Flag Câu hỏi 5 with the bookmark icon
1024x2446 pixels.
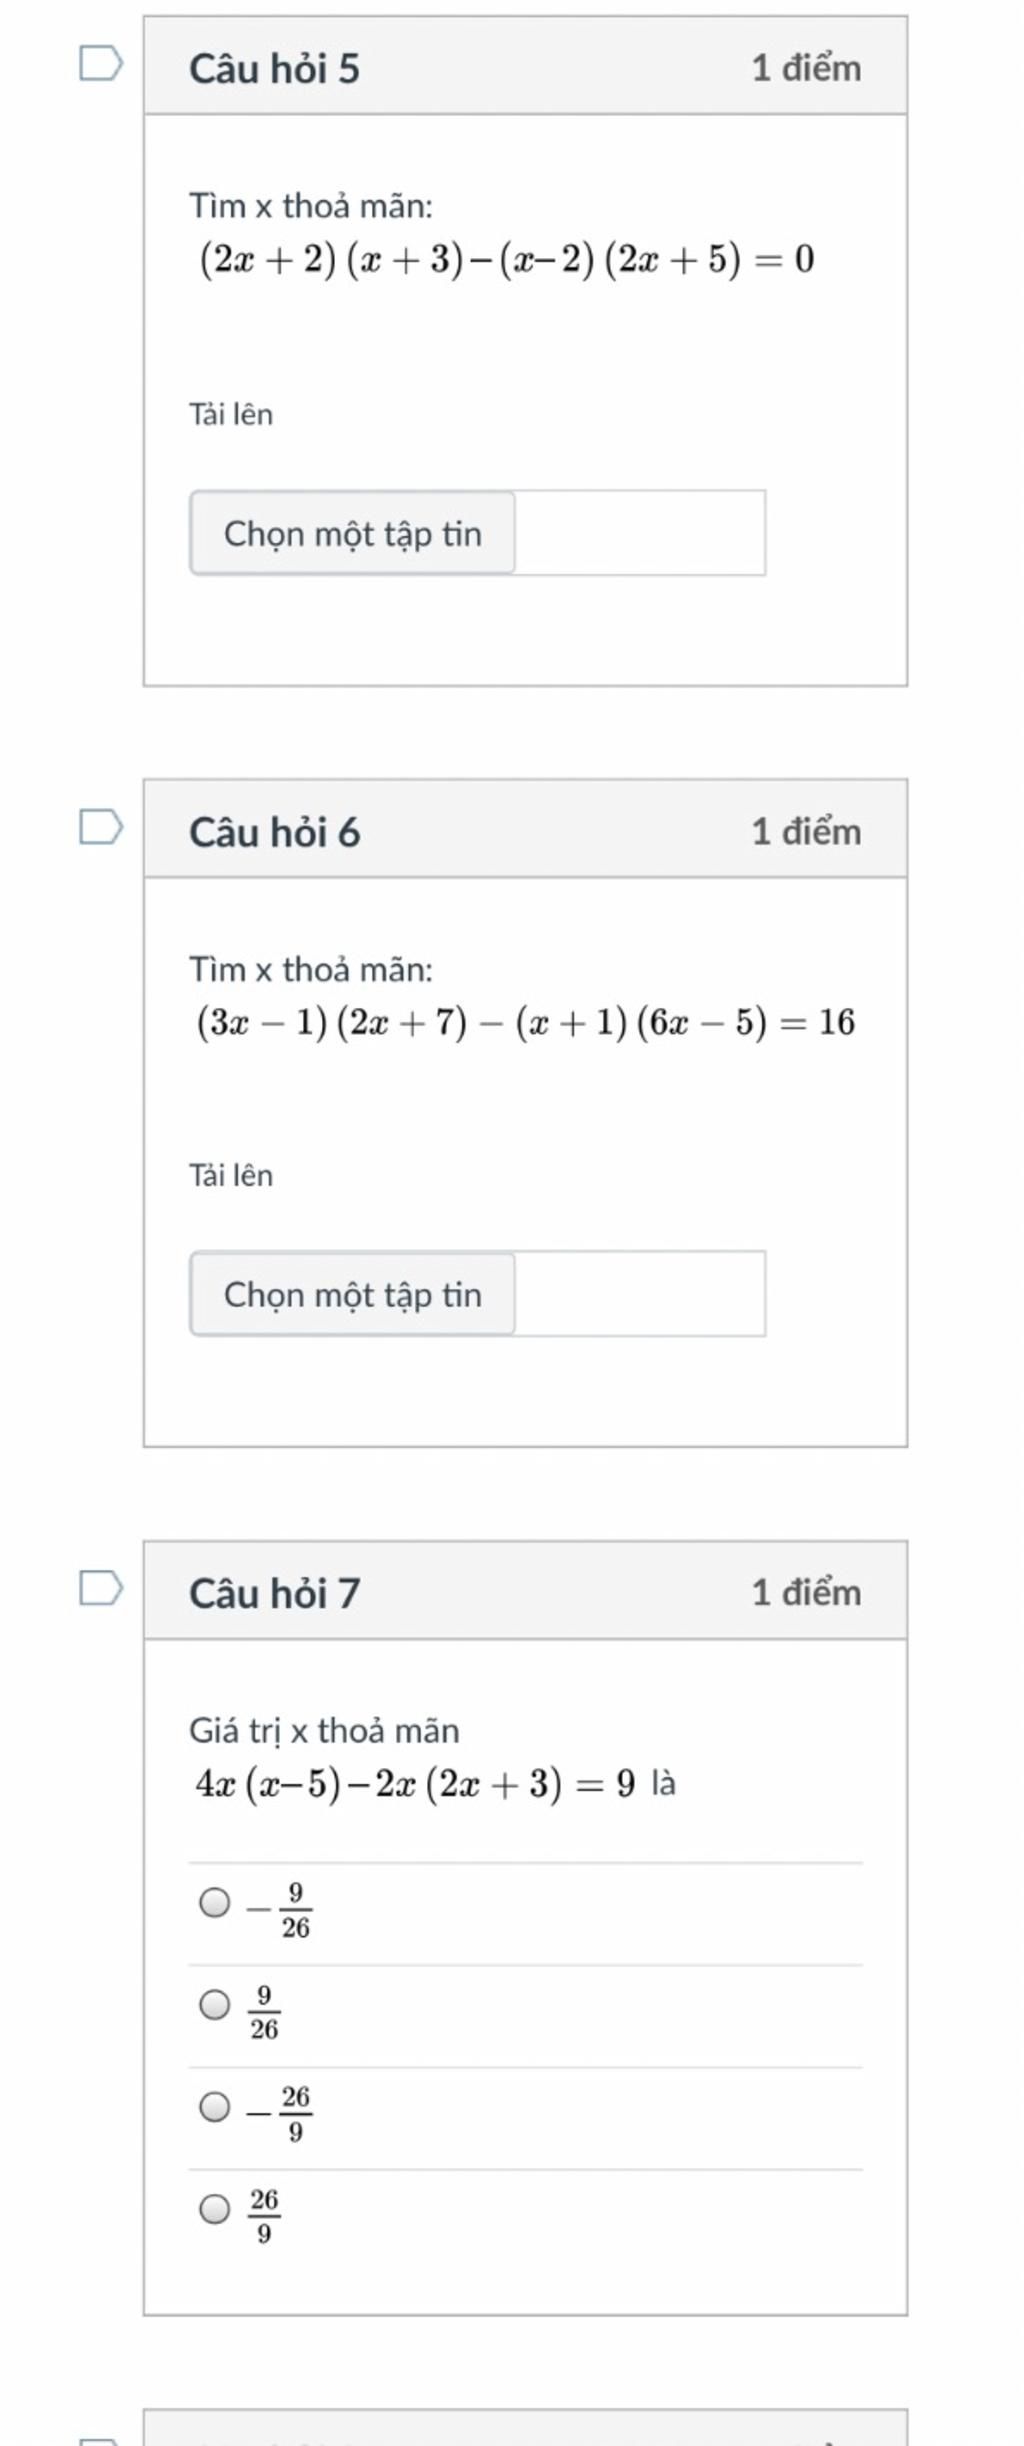[x=101, y=63]
